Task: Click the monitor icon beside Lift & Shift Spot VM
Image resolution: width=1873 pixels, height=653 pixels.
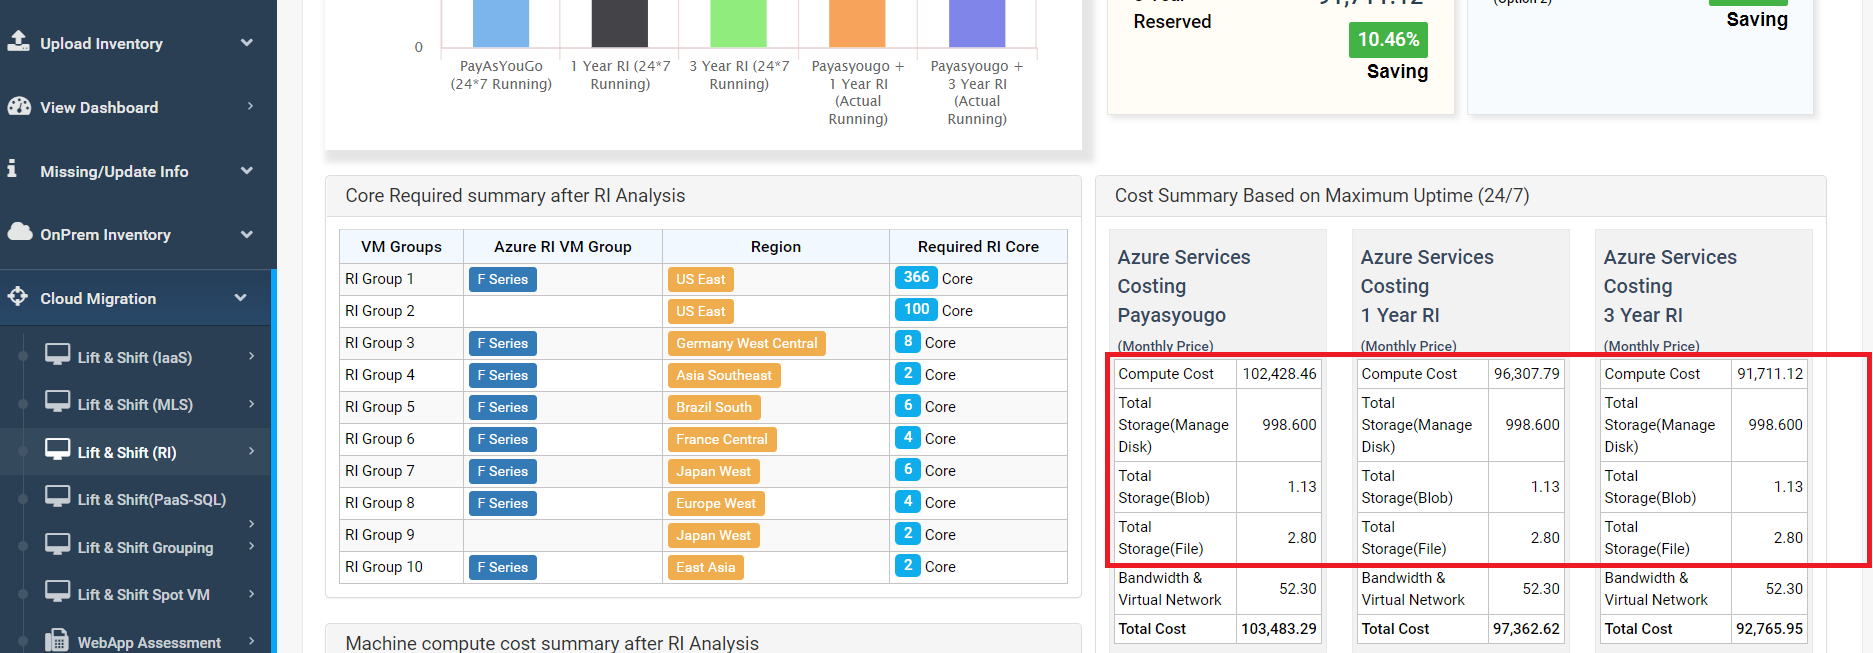Action: pos(57,592)
